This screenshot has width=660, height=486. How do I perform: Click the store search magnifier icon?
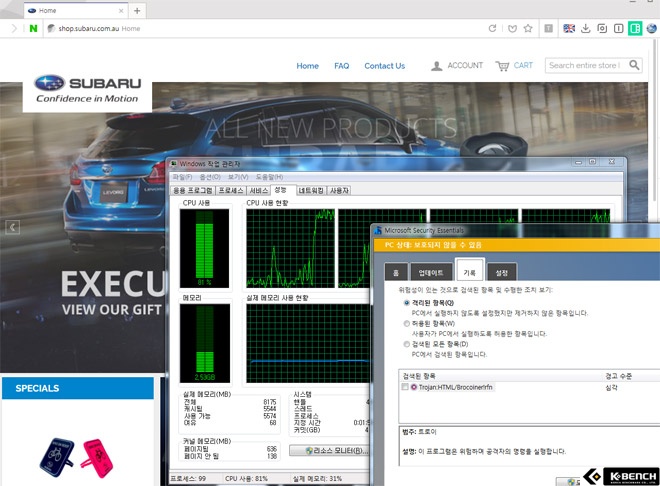[634, 65]
